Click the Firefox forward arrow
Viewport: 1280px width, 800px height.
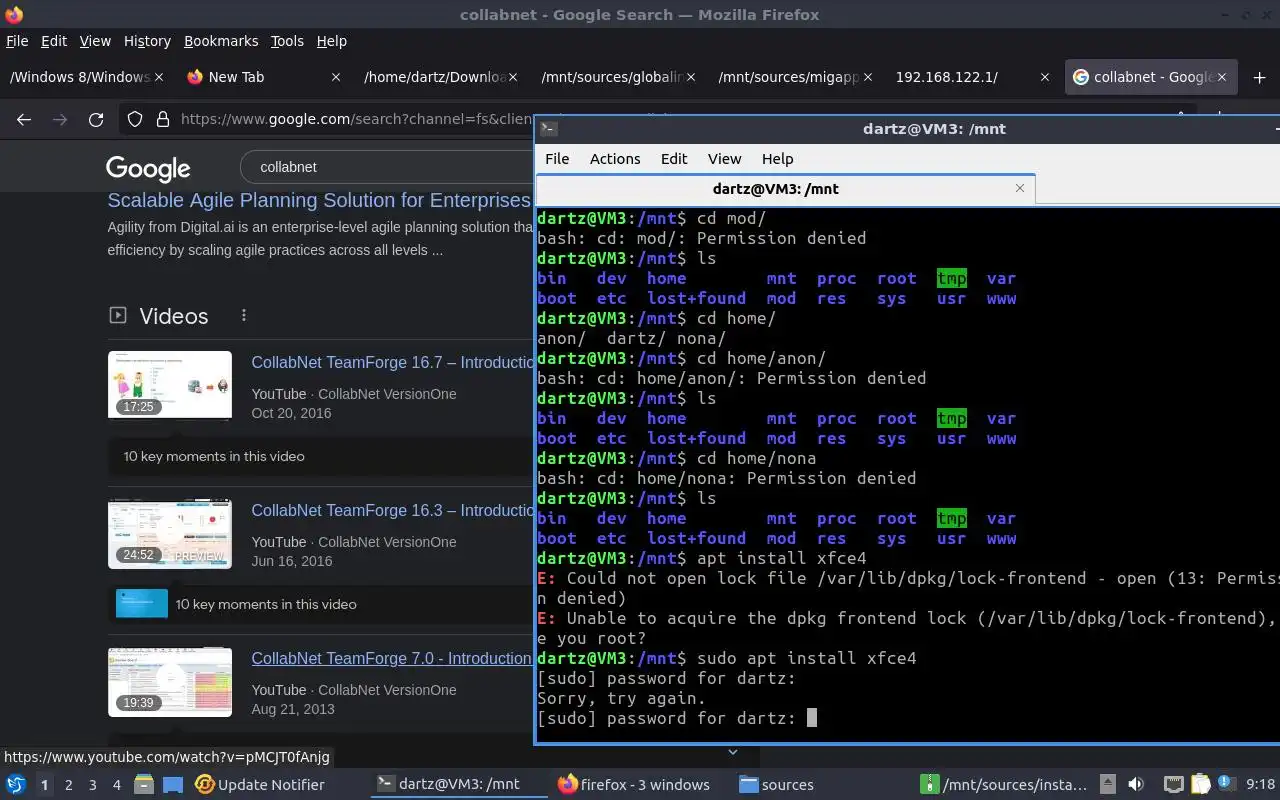click(x=60, y=119)
